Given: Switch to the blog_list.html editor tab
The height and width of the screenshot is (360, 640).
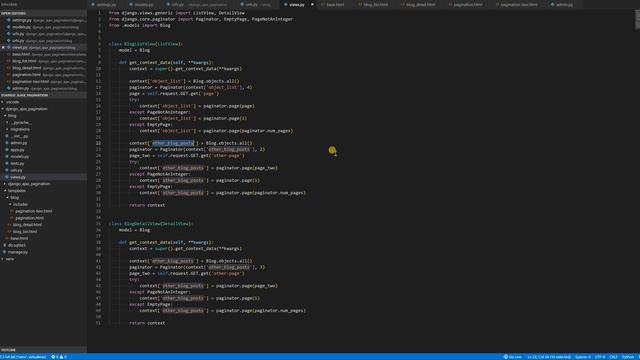Looking at the screenshot, I should (x=376, y=4).
